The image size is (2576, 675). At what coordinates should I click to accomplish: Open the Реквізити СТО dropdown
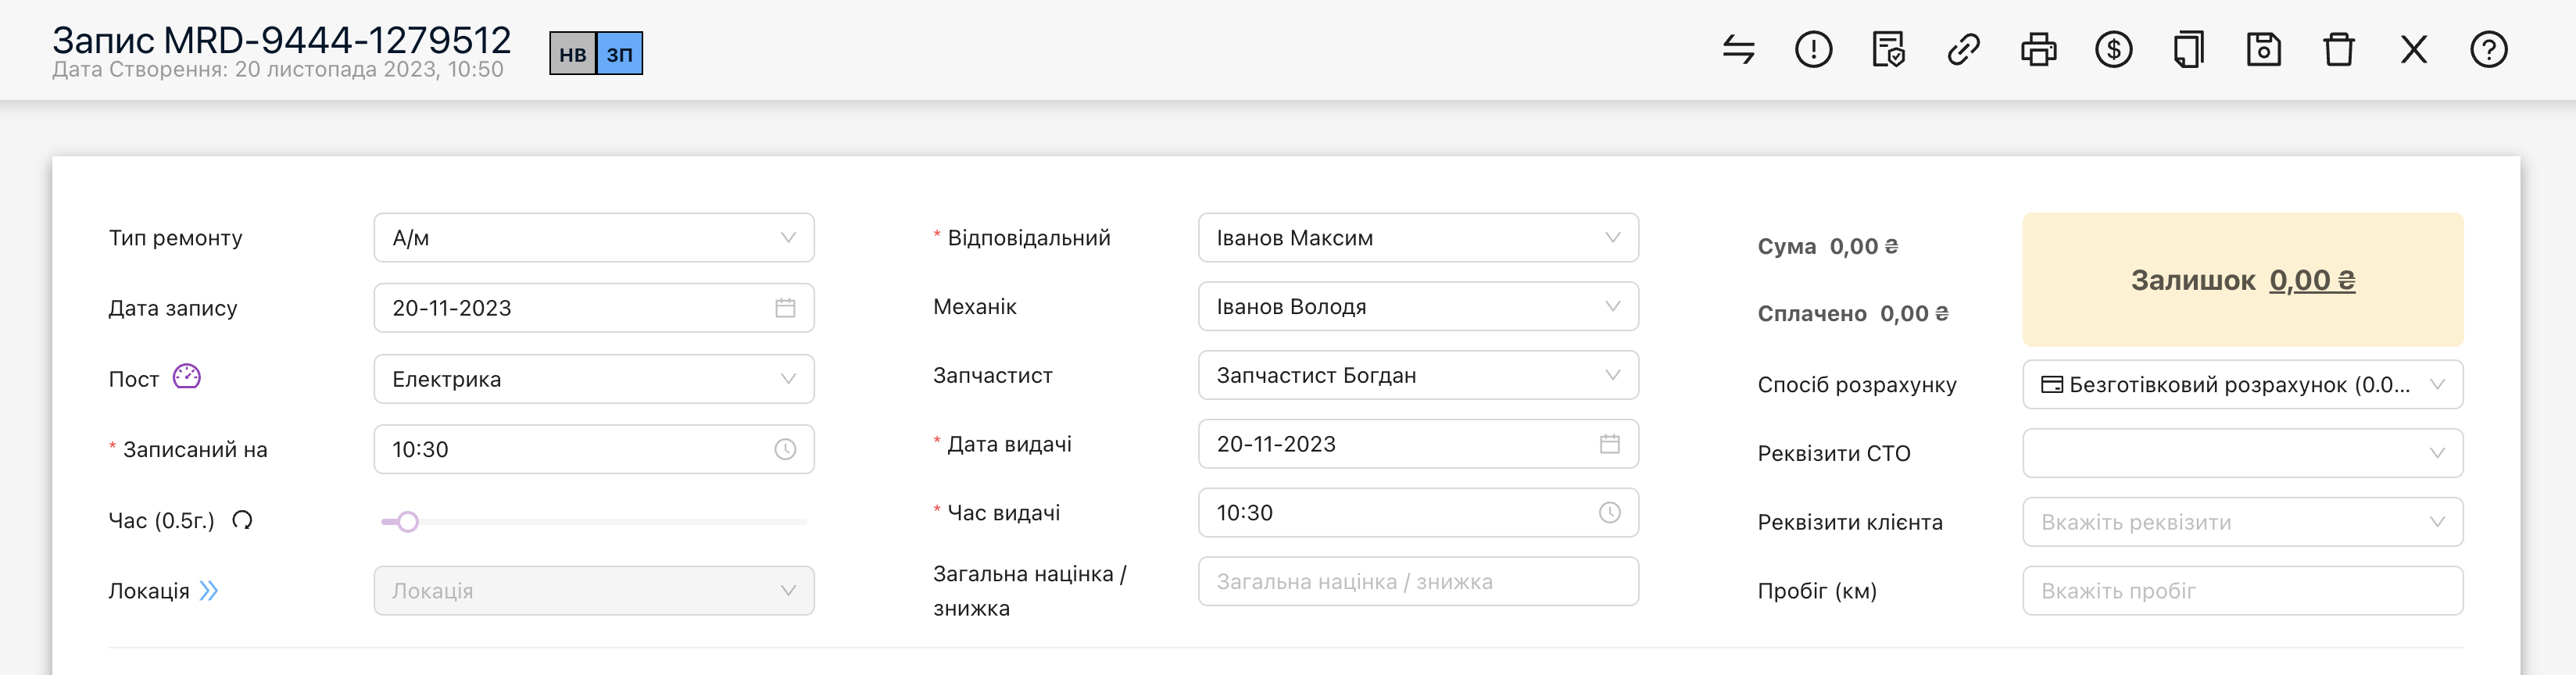[x=2242, y=453]
